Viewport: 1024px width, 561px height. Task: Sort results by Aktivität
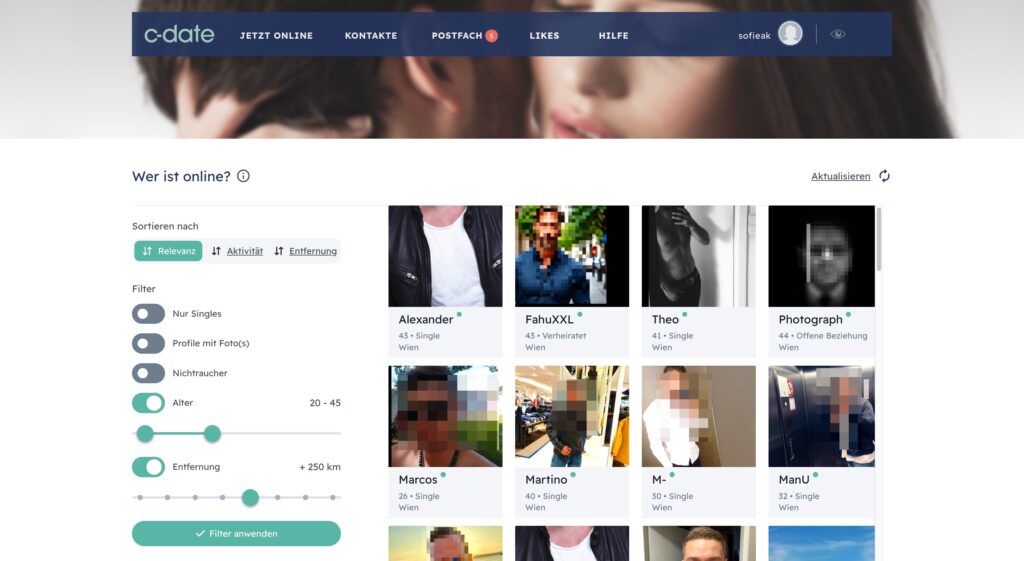pos(237,251)
